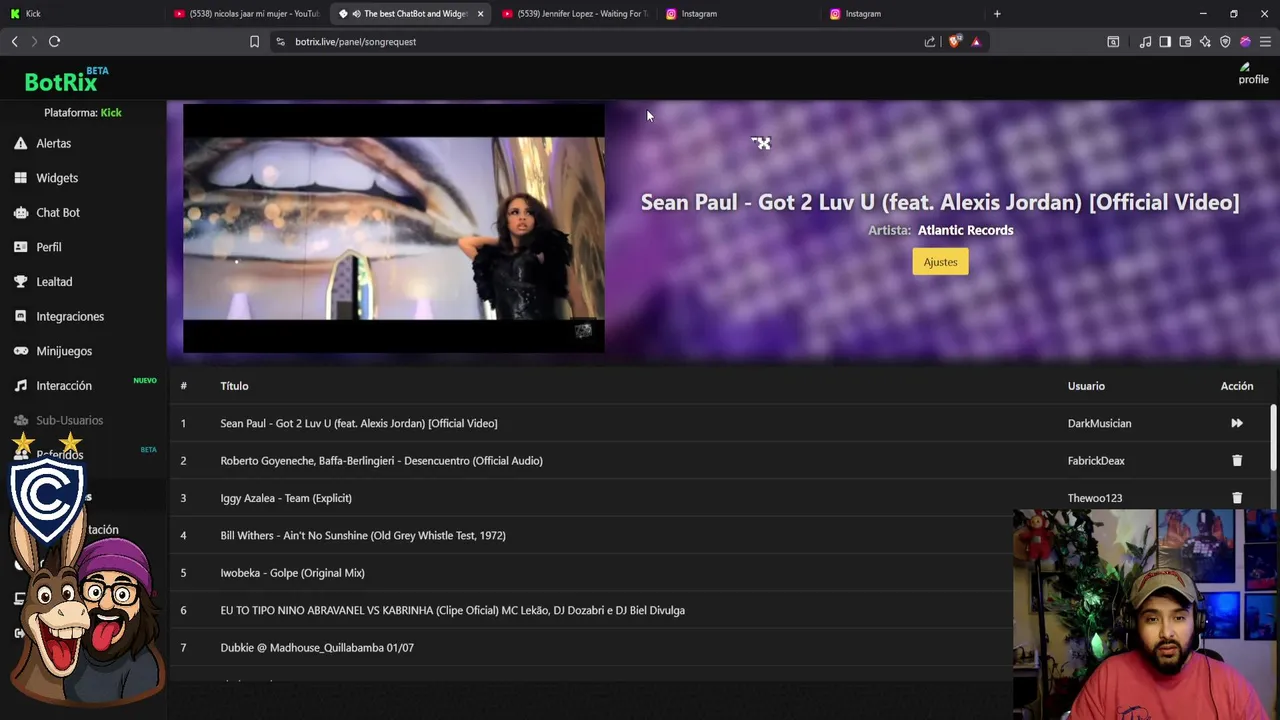Click the Atlantic Records artist name
This screenshot has width=1280, height=720.
coord(965,230)
